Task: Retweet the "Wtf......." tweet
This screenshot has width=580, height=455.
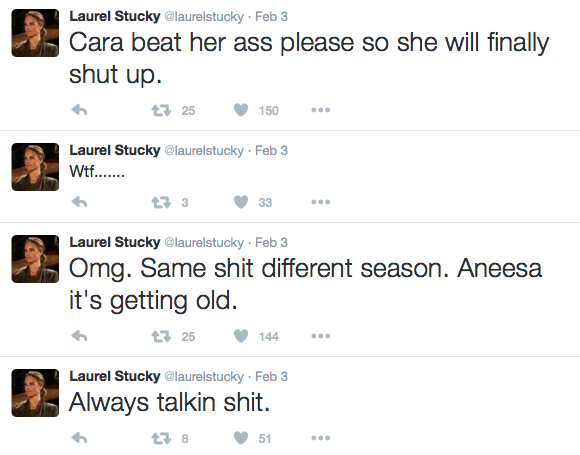Action: click(x=161, y=202)
